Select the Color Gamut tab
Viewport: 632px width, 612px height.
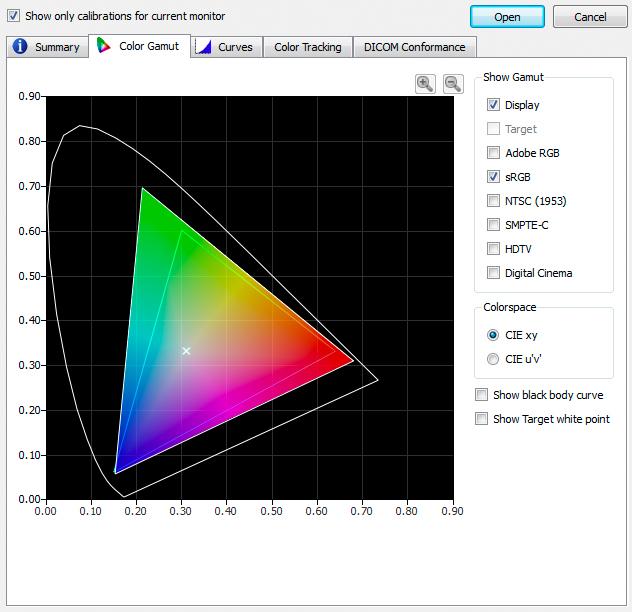pos(139,46)
